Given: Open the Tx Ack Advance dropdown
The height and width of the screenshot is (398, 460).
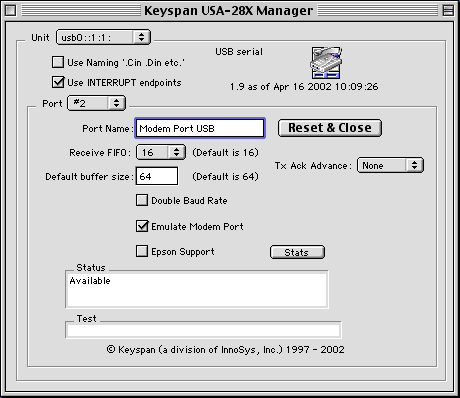Looking at the screenshot, I should 390,165.
